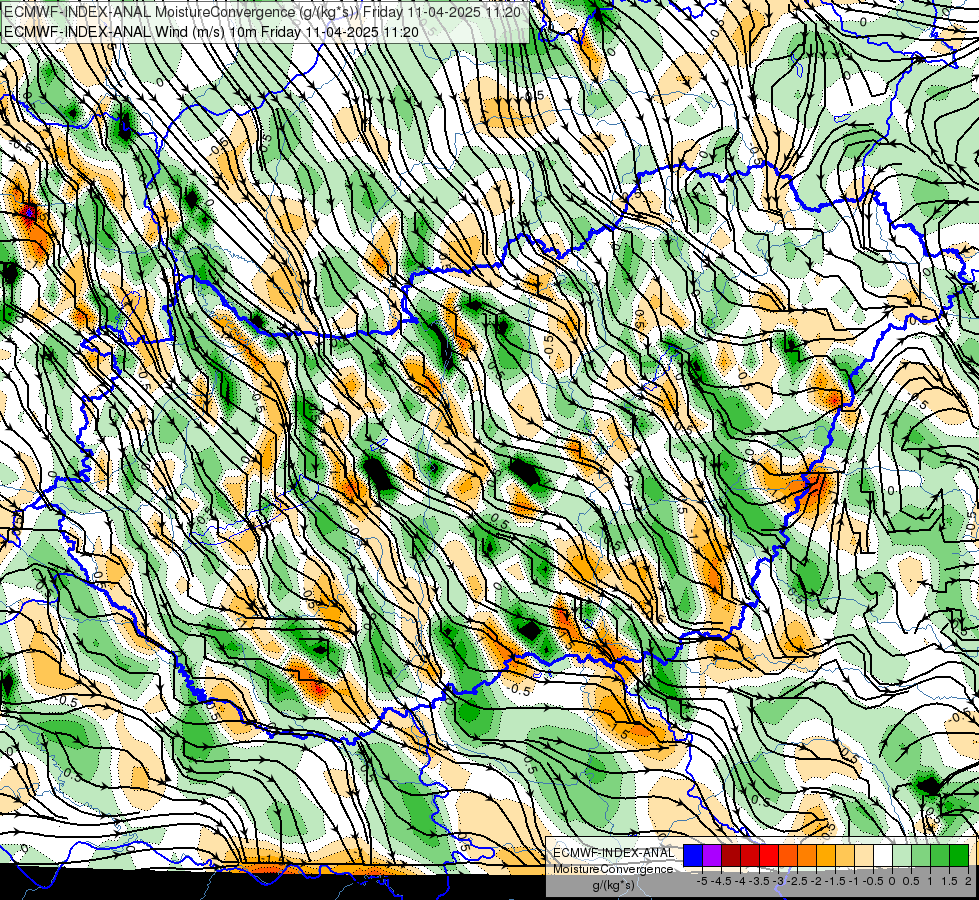Click the legend label 'MoistureConvergence'
The width and height of the screenshot is (979, 900).
point(613,869)
